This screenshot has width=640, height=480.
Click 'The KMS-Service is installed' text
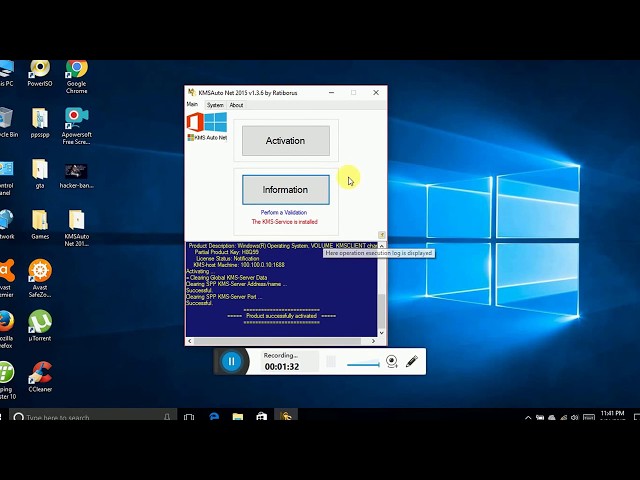(284, 222)
